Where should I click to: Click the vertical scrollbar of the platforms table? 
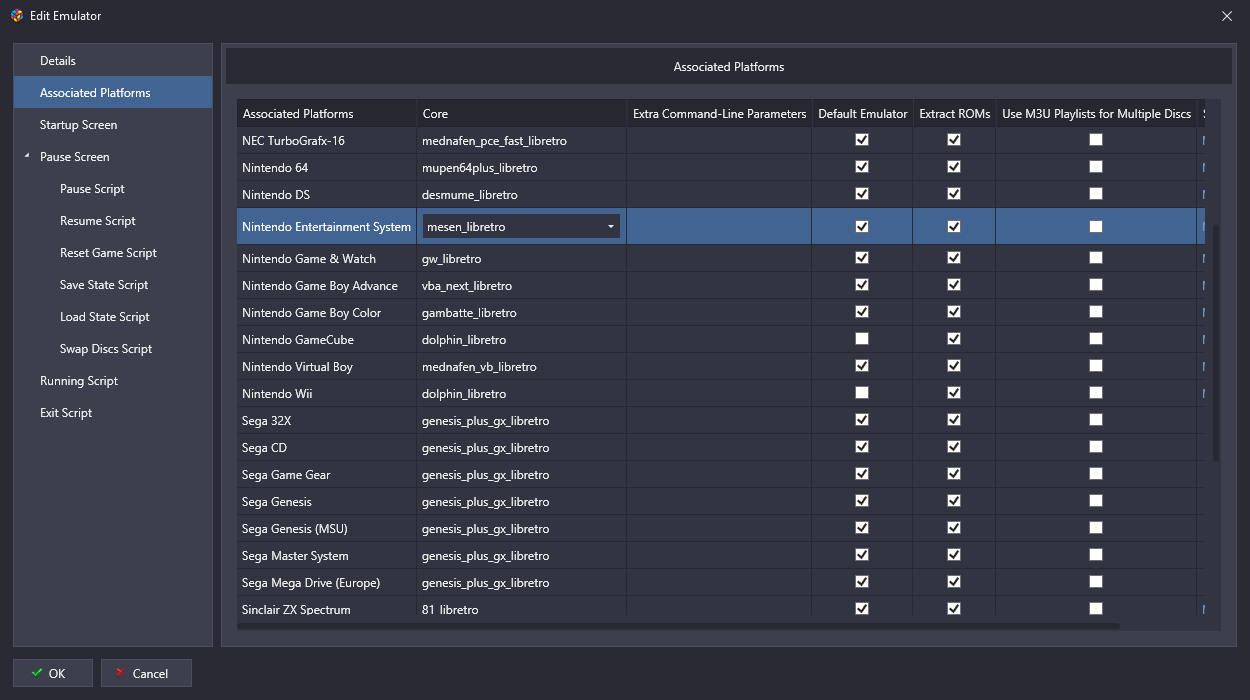click(1216, 342)
